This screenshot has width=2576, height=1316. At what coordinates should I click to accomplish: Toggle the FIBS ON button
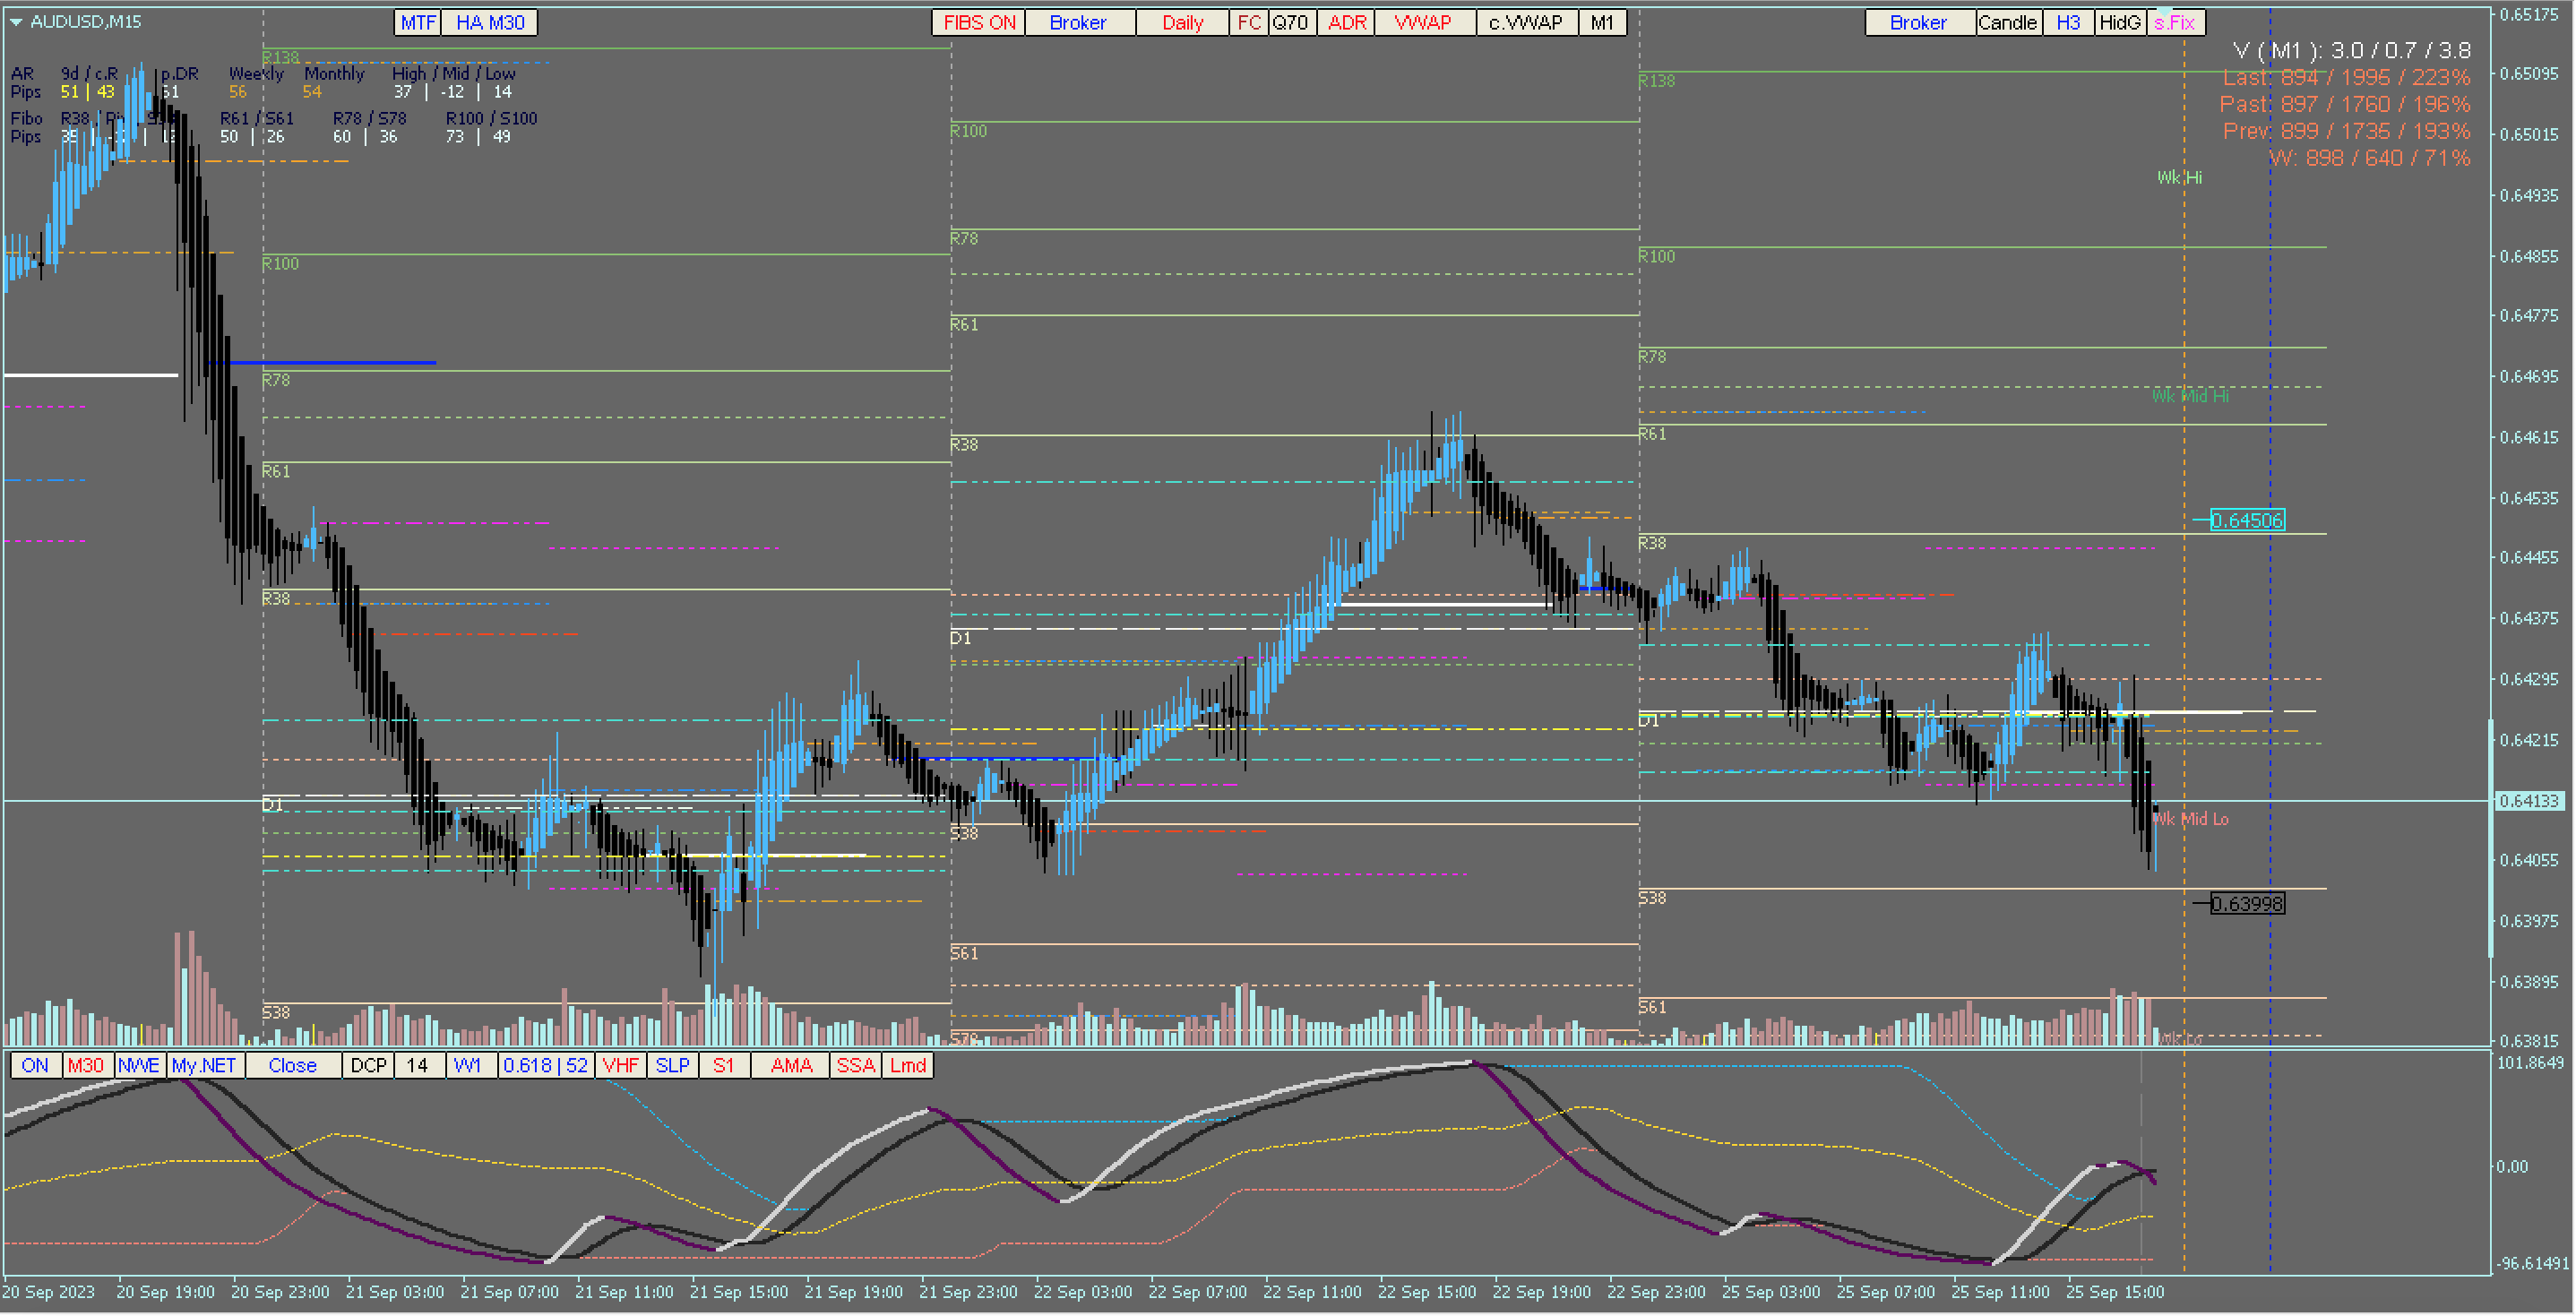coord(978,22)
